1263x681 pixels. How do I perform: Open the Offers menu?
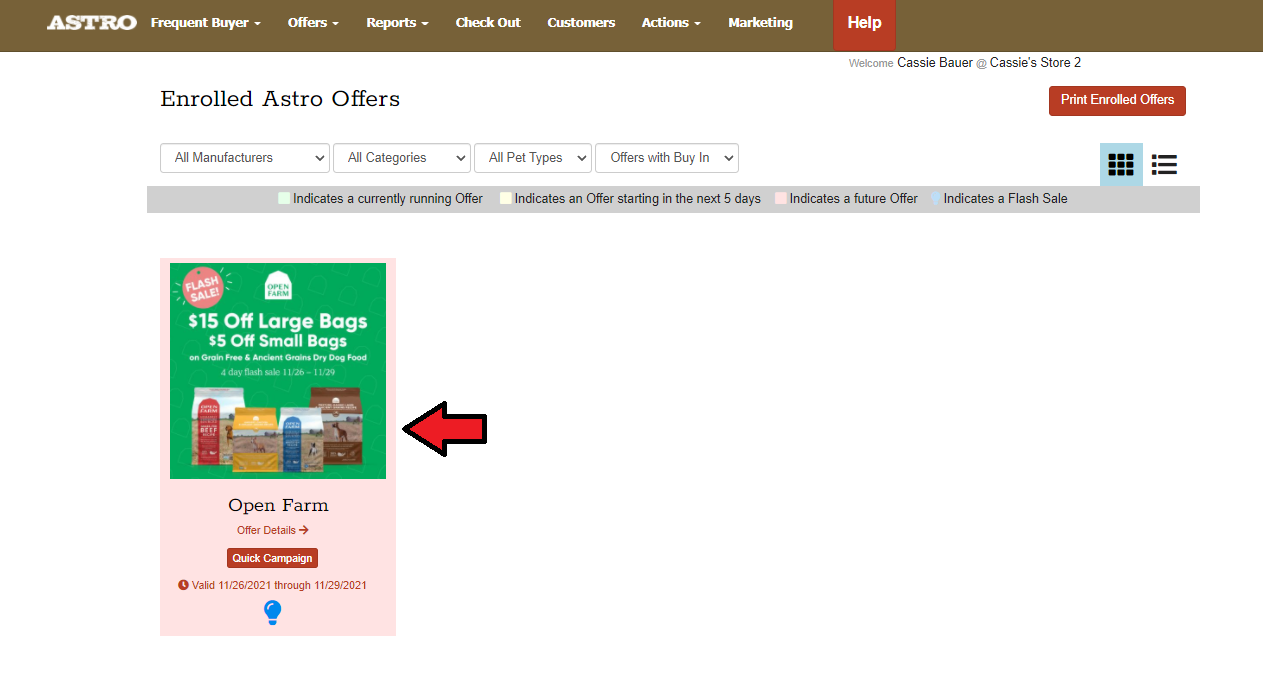(x=313, y=23)
